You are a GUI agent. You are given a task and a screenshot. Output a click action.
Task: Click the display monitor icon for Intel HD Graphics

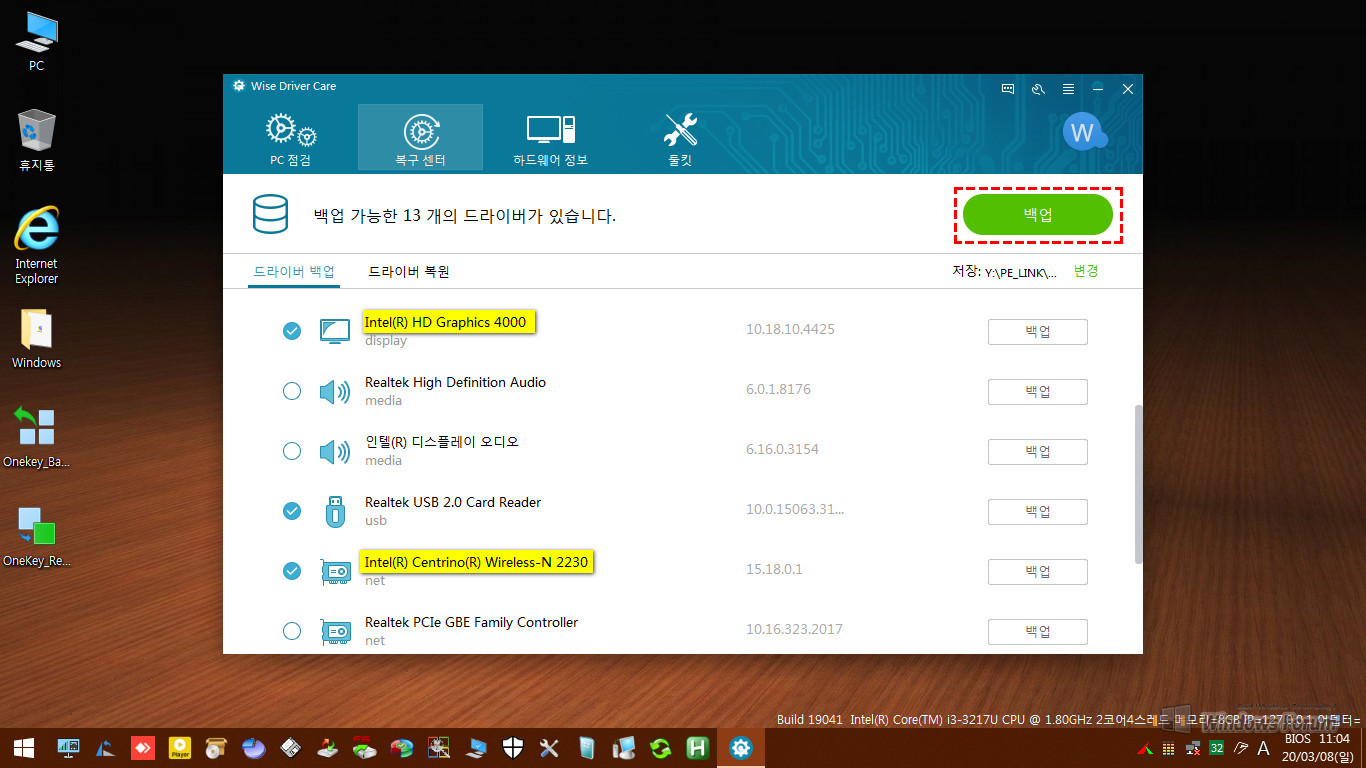(x=335, y=331)
